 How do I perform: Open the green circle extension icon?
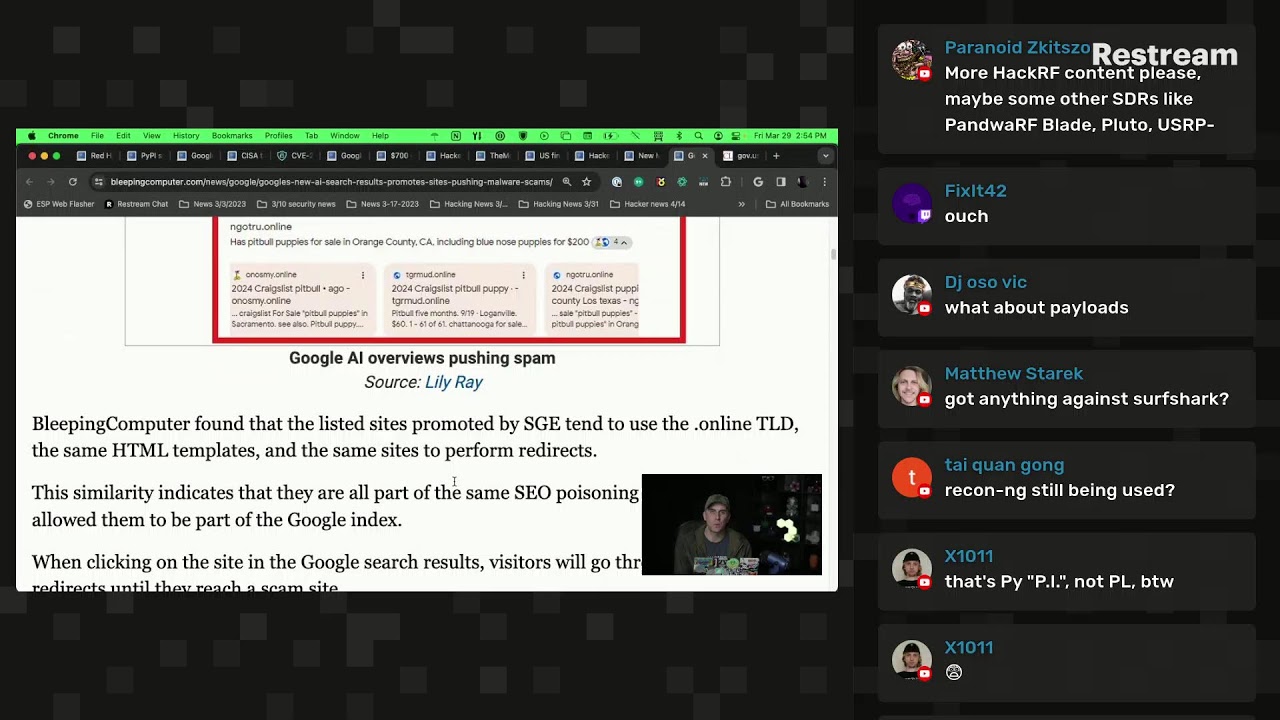(638, 182)
